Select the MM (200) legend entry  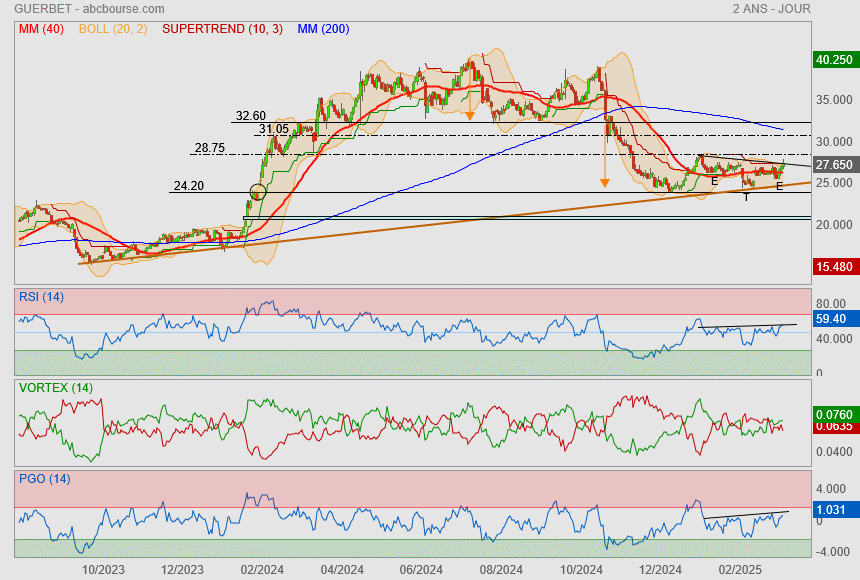[323, 29]
